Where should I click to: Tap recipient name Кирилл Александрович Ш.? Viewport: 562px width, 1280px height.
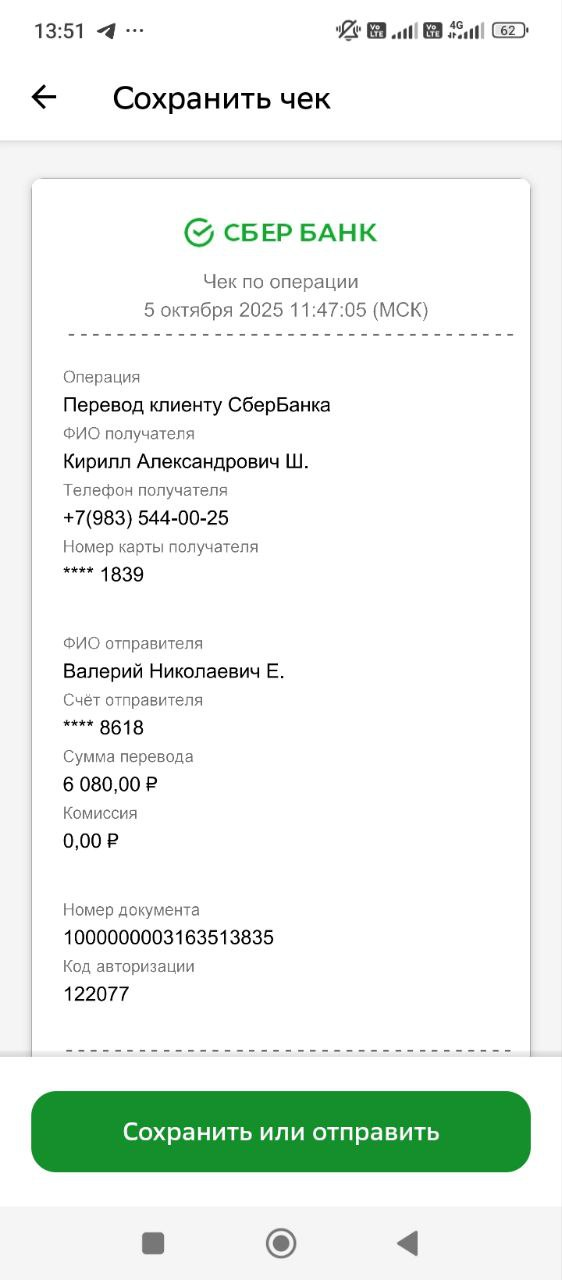[x=186, y=462]
